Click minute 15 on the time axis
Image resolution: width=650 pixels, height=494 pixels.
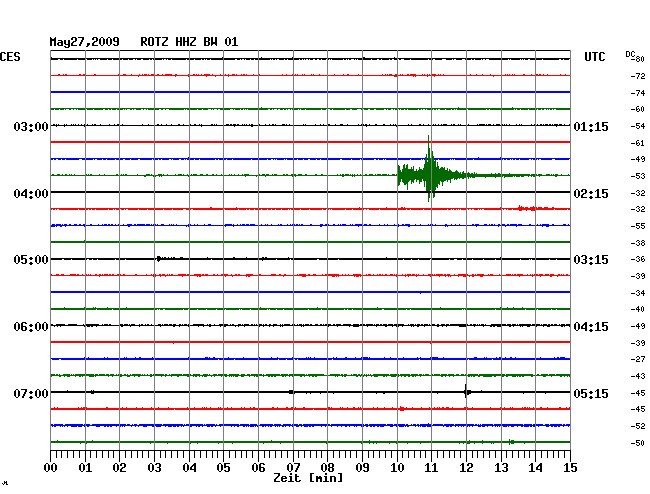click(570, 468)
